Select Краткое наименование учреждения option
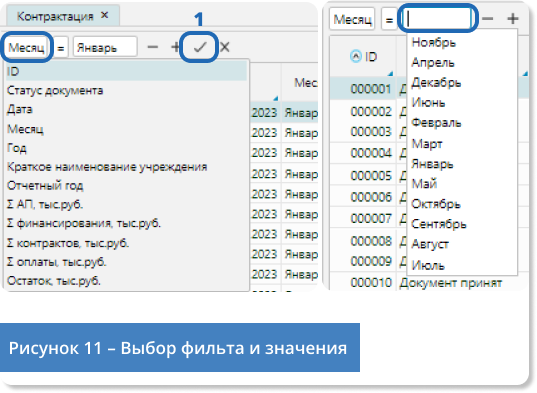 click(126, 167)
